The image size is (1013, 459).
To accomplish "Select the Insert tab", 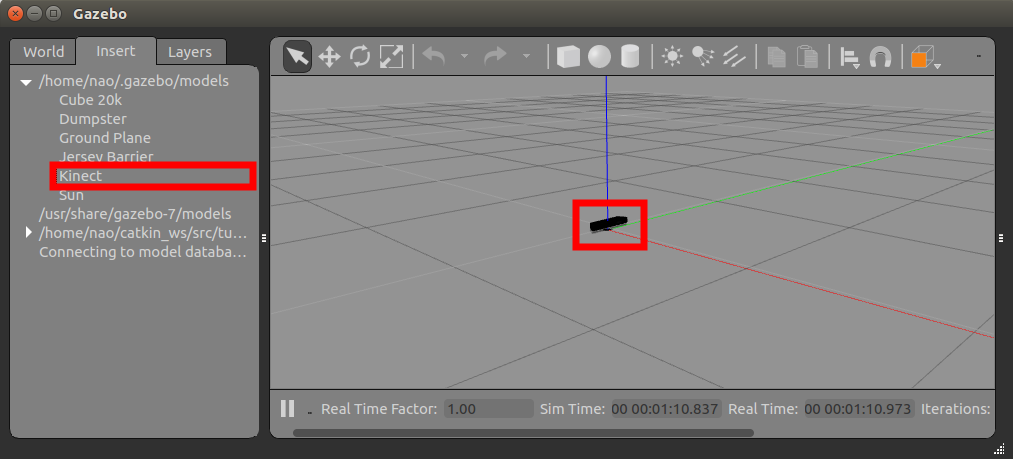I will [116, 51].
